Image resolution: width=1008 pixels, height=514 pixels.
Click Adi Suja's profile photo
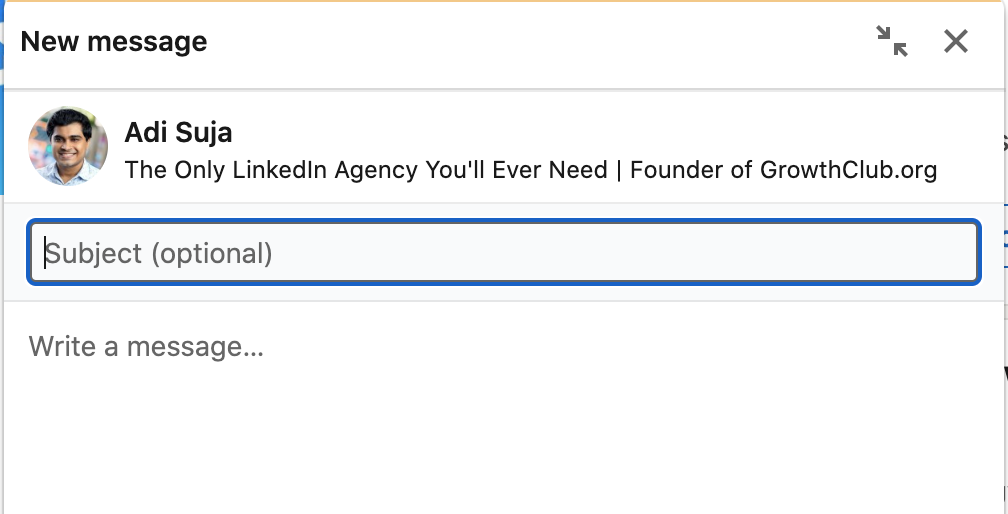(68, 147)
